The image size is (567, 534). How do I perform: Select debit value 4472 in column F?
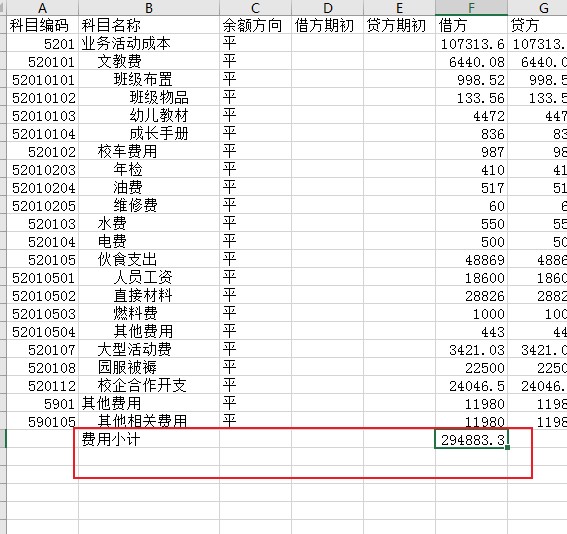tap(471, 115)
